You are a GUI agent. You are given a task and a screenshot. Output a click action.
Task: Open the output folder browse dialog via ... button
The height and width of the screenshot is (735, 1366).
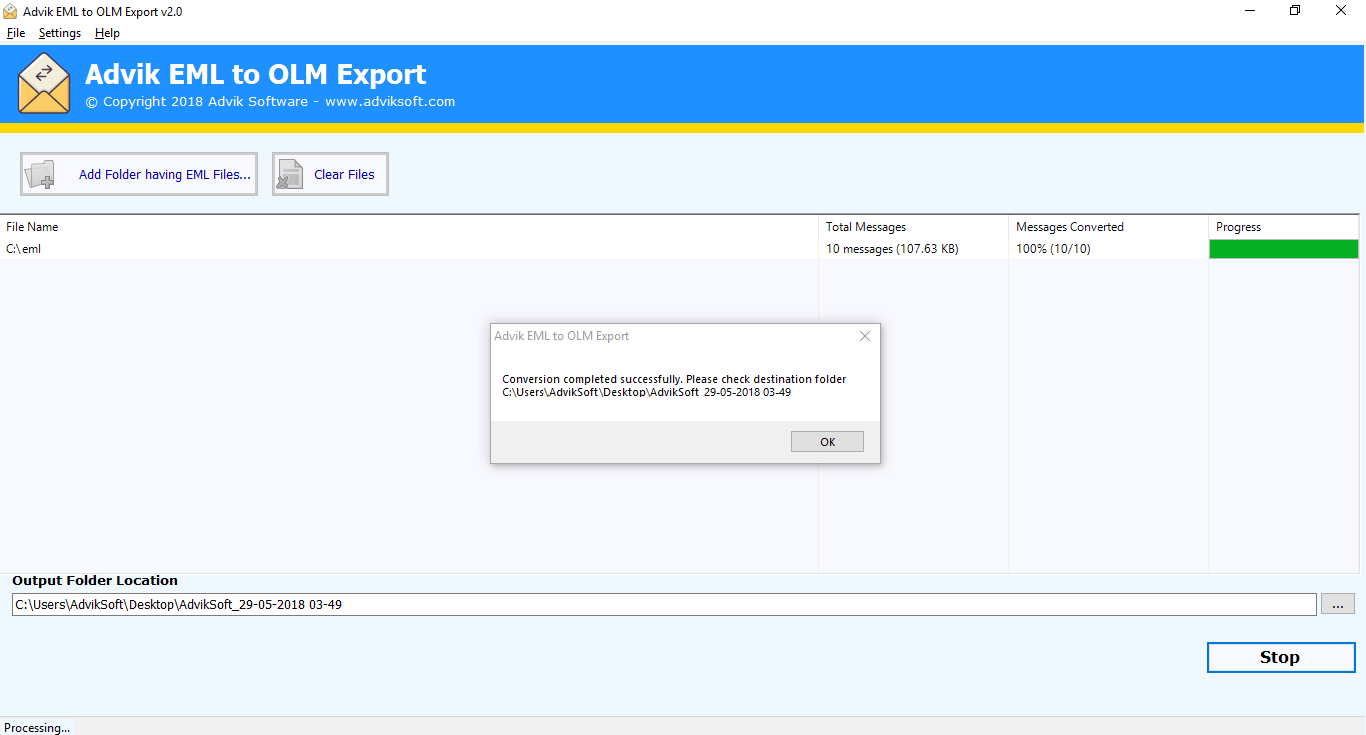1337,603
